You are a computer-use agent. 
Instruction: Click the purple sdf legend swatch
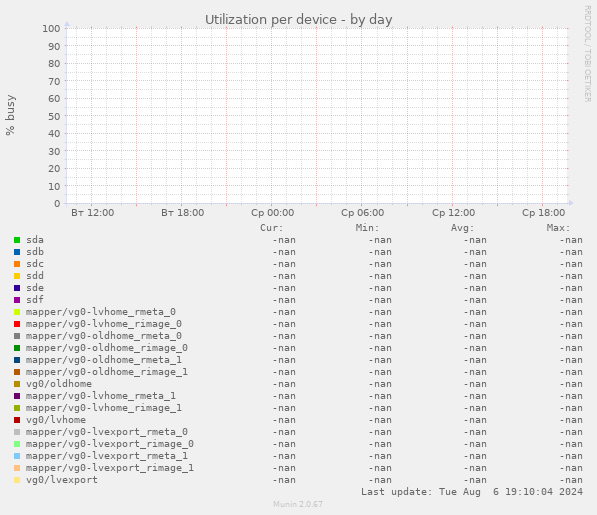pos(17,300)
